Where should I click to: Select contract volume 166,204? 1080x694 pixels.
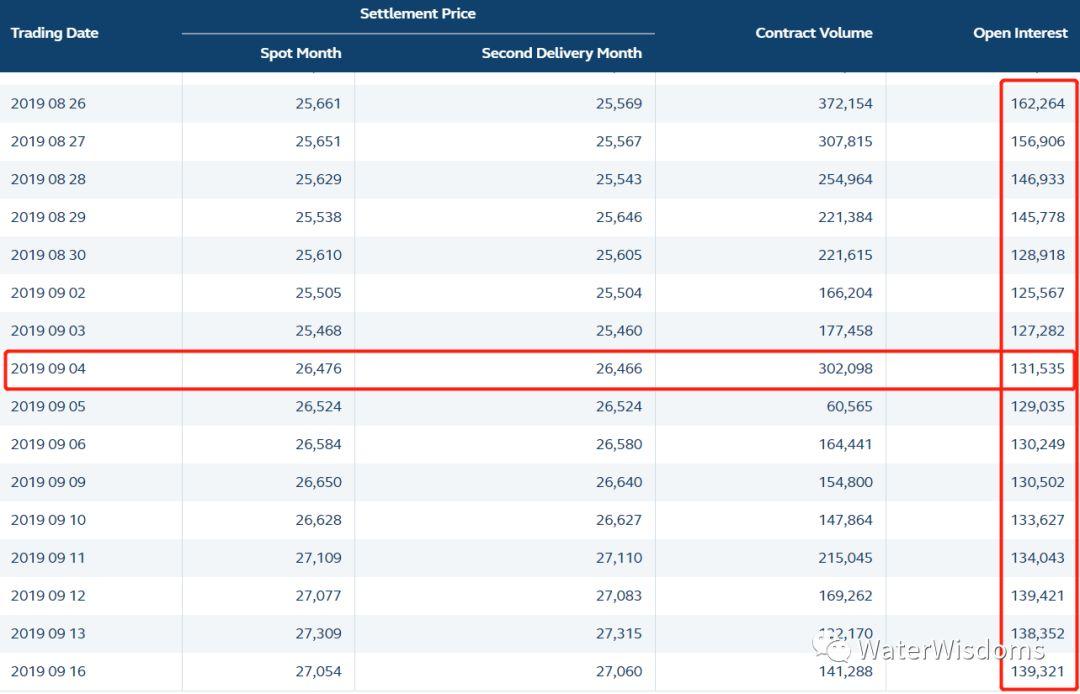pyautogui.click(x=845, y=293)
